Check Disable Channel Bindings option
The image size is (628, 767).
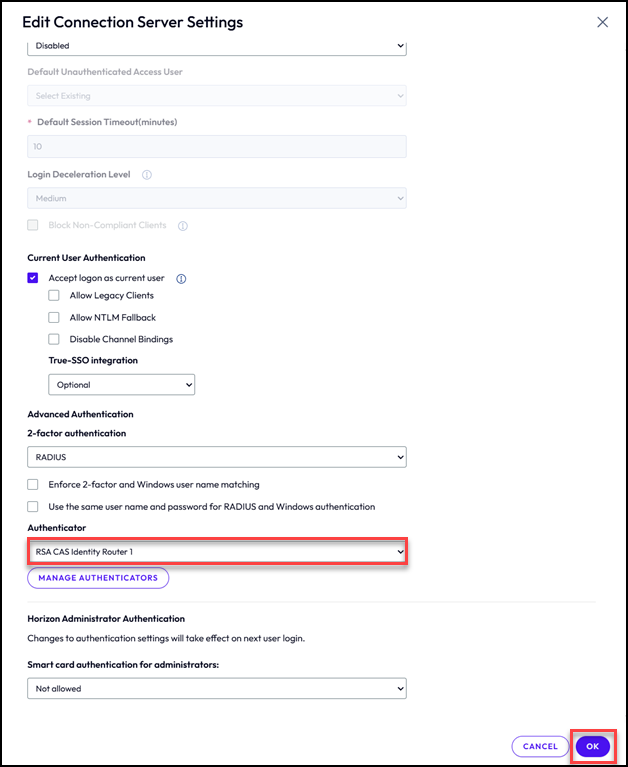click(54, 339)
